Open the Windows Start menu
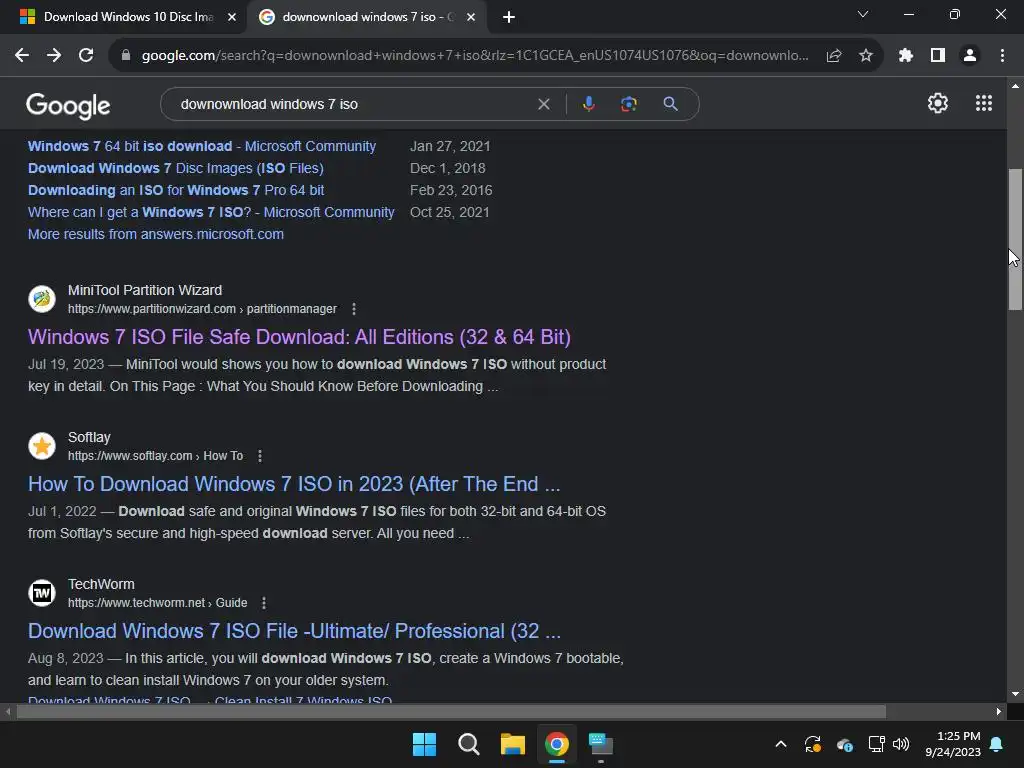Image resolution: width=1024 pixels, height=768 pixels. 424,744
